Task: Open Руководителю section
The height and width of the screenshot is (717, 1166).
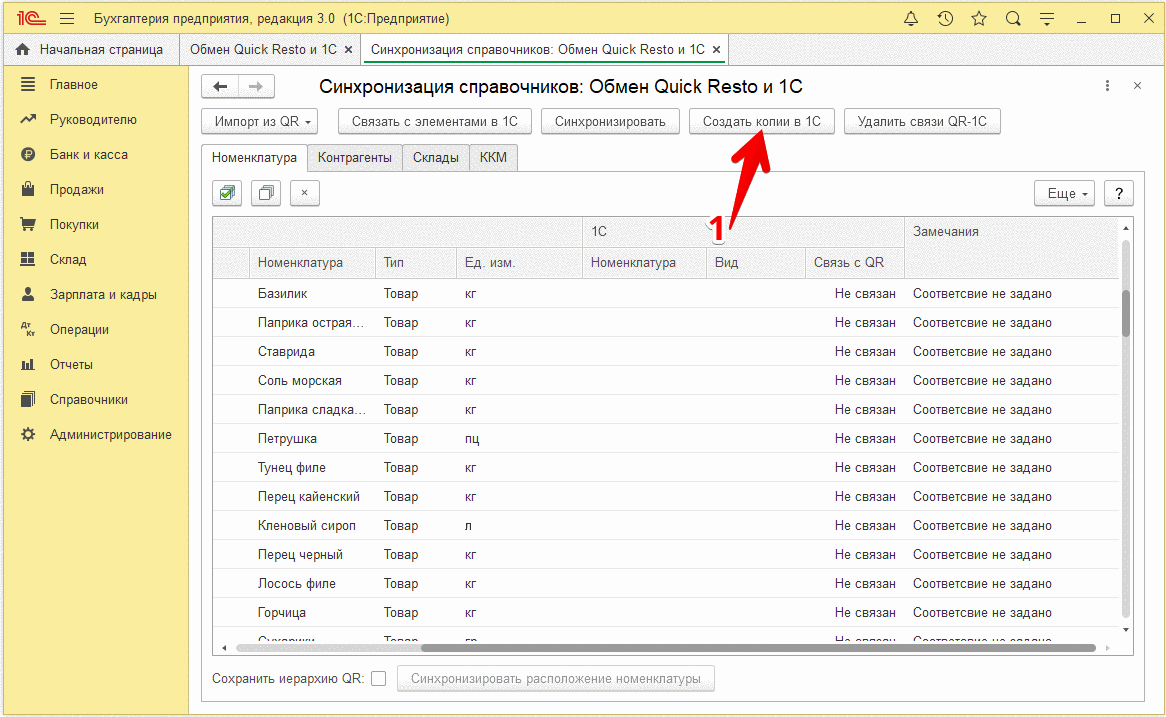Action: [95, 120]
